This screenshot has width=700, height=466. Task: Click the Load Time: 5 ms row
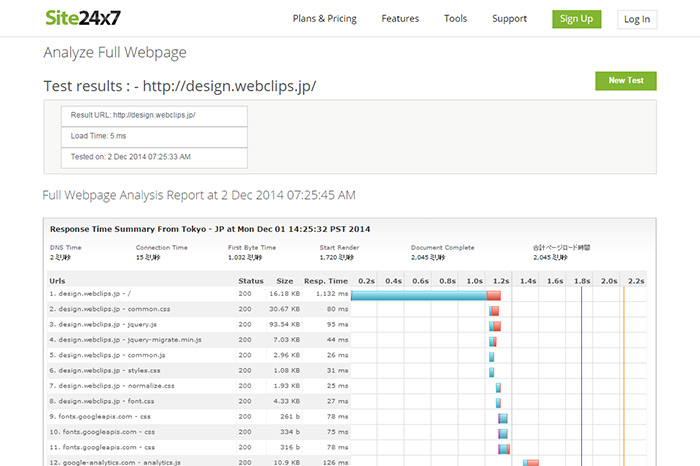154,137
